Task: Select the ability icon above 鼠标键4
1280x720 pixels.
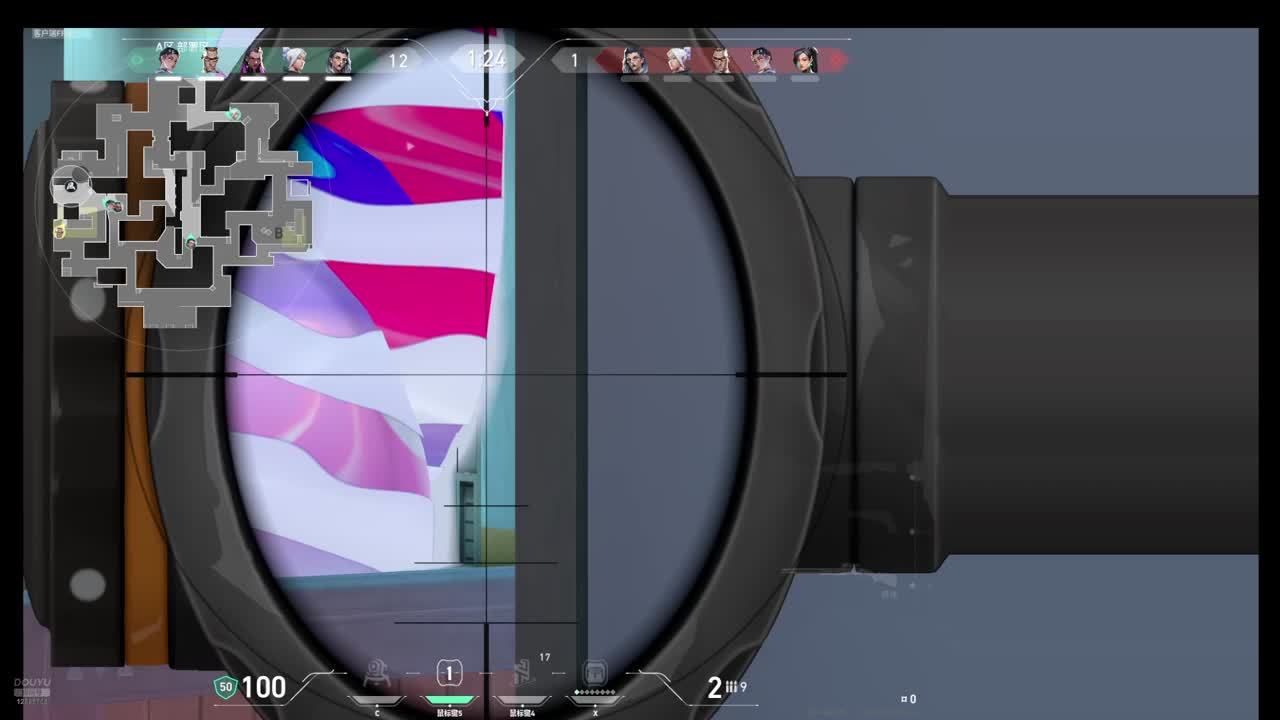Action: pyautogui.click(x=522, y=674)
